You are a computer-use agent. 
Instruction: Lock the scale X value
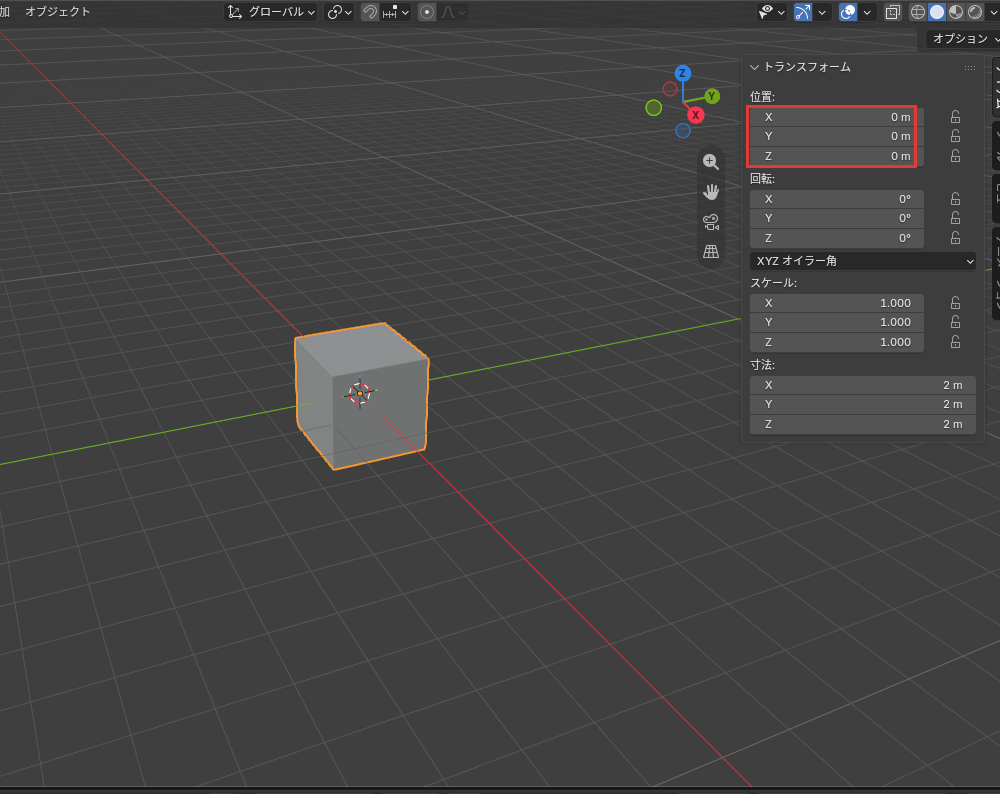955,303
